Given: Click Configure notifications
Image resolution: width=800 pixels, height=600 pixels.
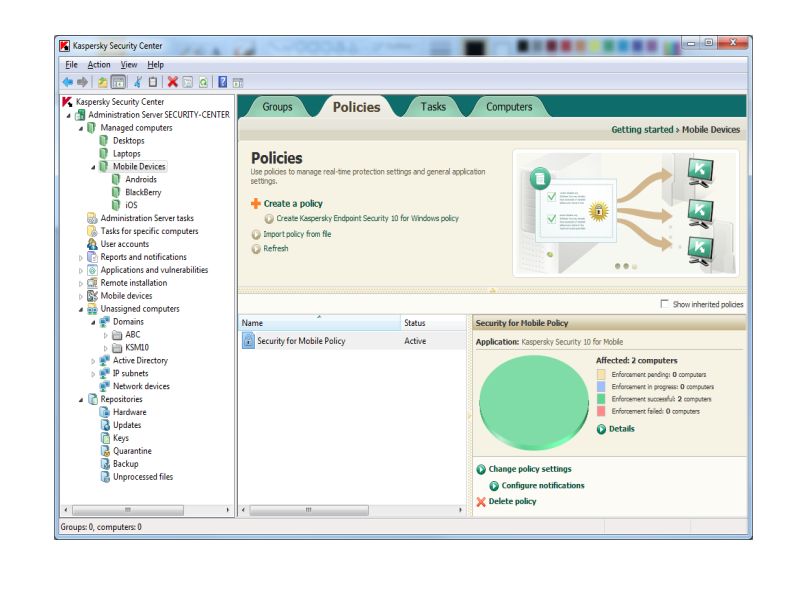Looking at the screenshot, I should click(543, 485).
